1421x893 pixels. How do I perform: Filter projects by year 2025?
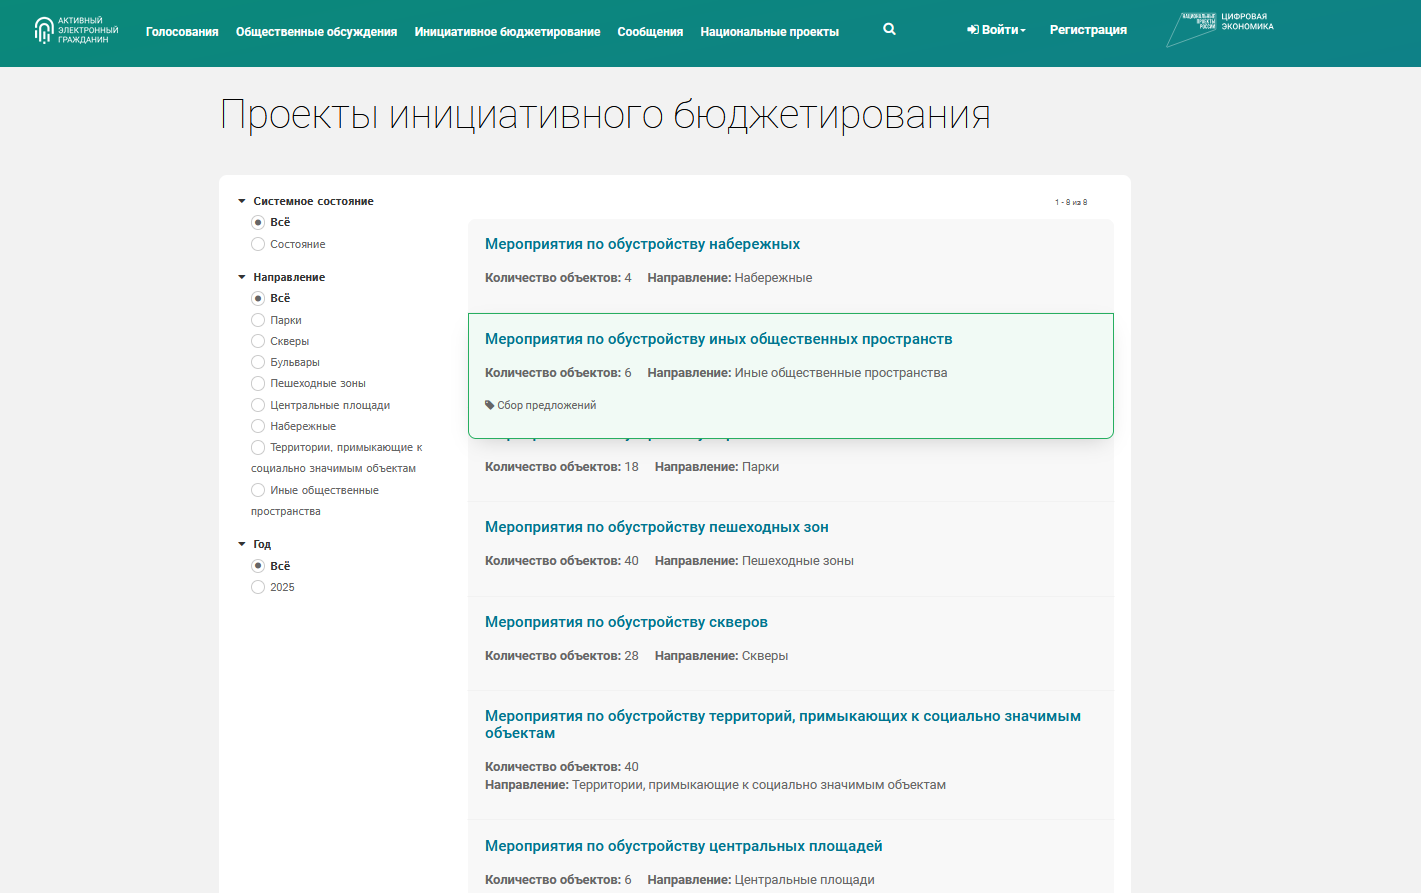point(258,587)
